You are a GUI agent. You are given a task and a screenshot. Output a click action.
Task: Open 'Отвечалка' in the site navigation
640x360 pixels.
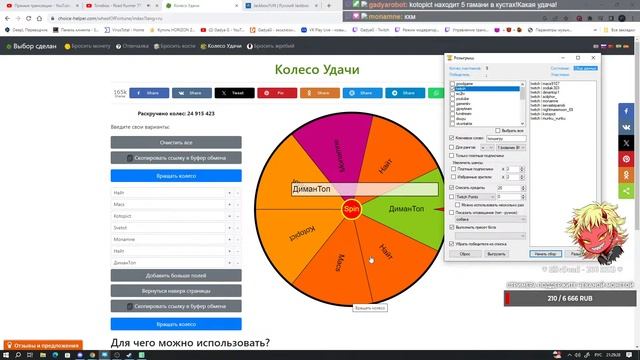132,46
